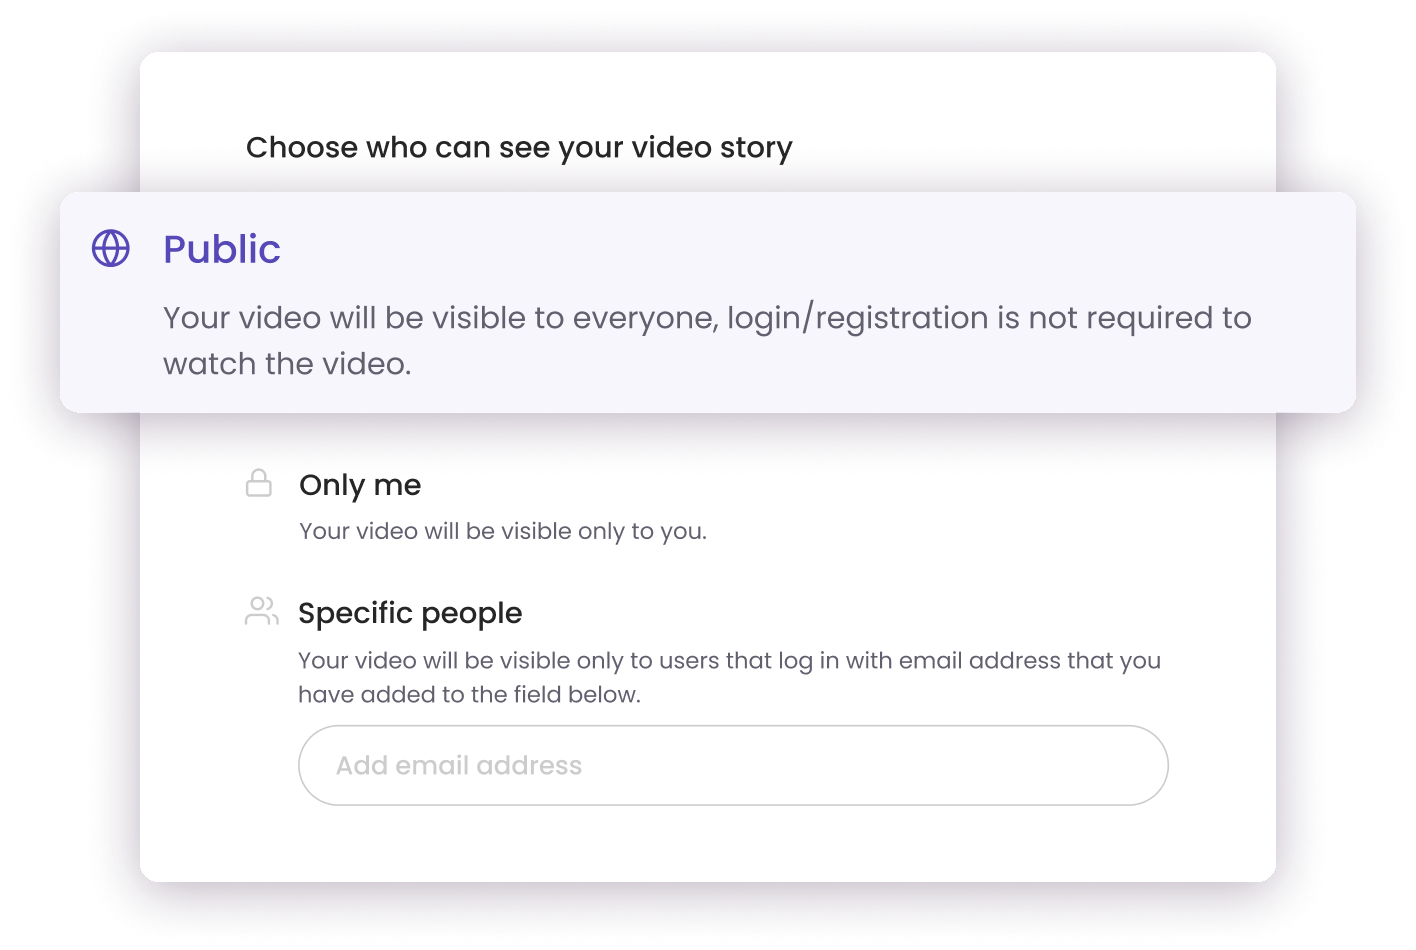Select the Public visibility option title

tap(222, 249)
